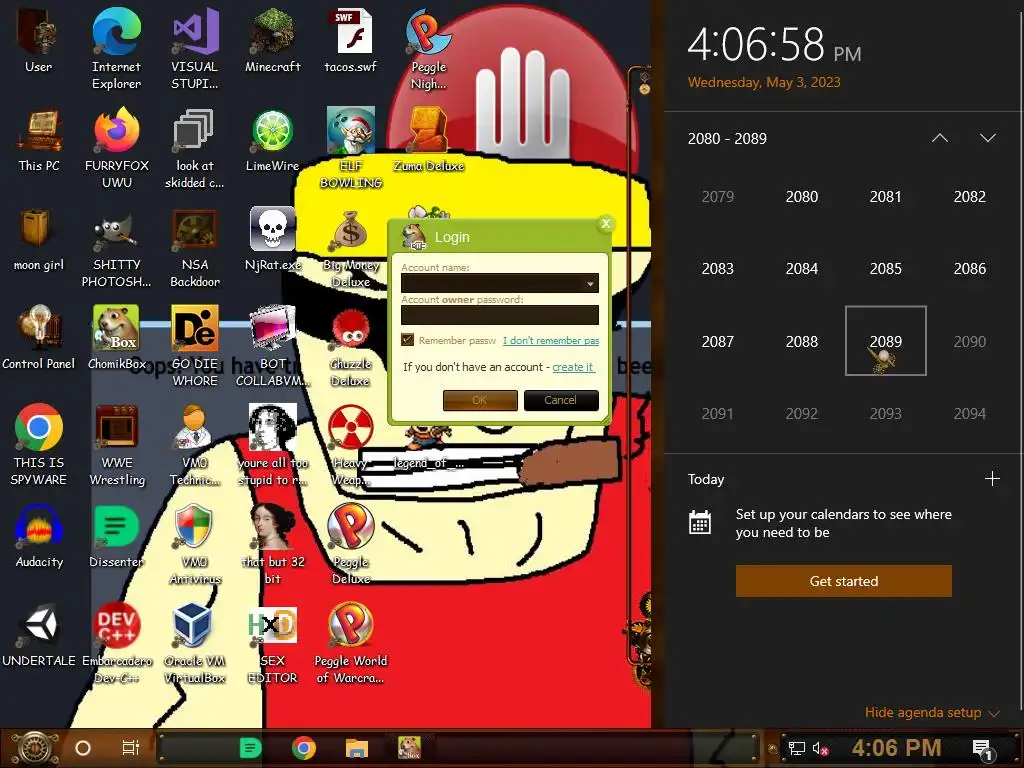
Task: Select year 2082 in the calendar
Action: (969, 197)
